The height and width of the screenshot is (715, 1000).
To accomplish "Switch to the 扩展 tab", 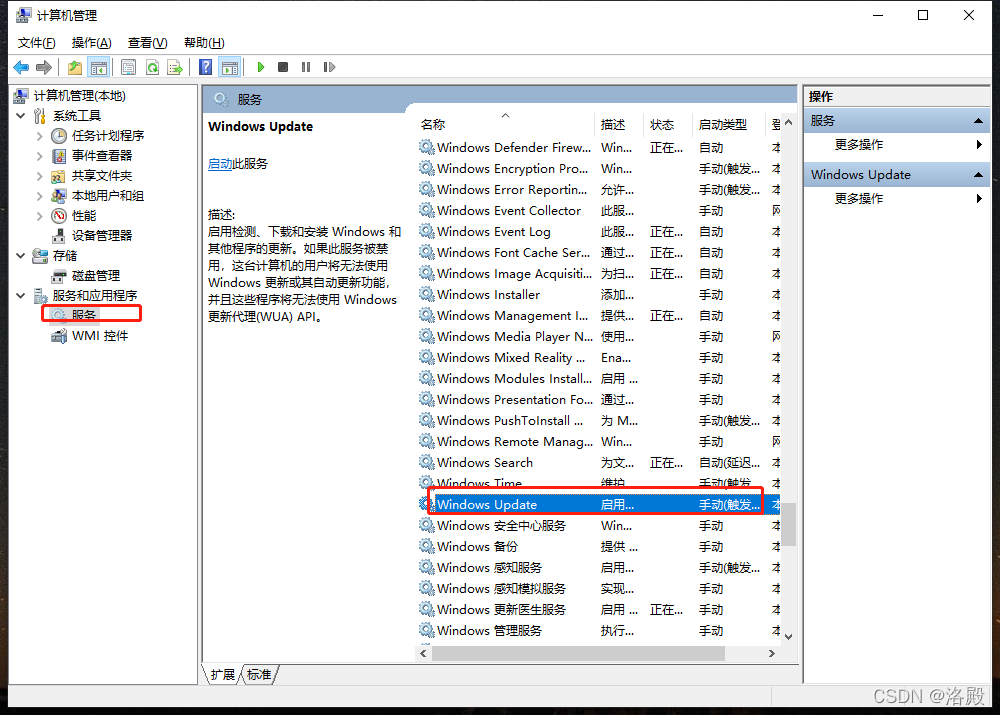I will (x=223, y=675).
